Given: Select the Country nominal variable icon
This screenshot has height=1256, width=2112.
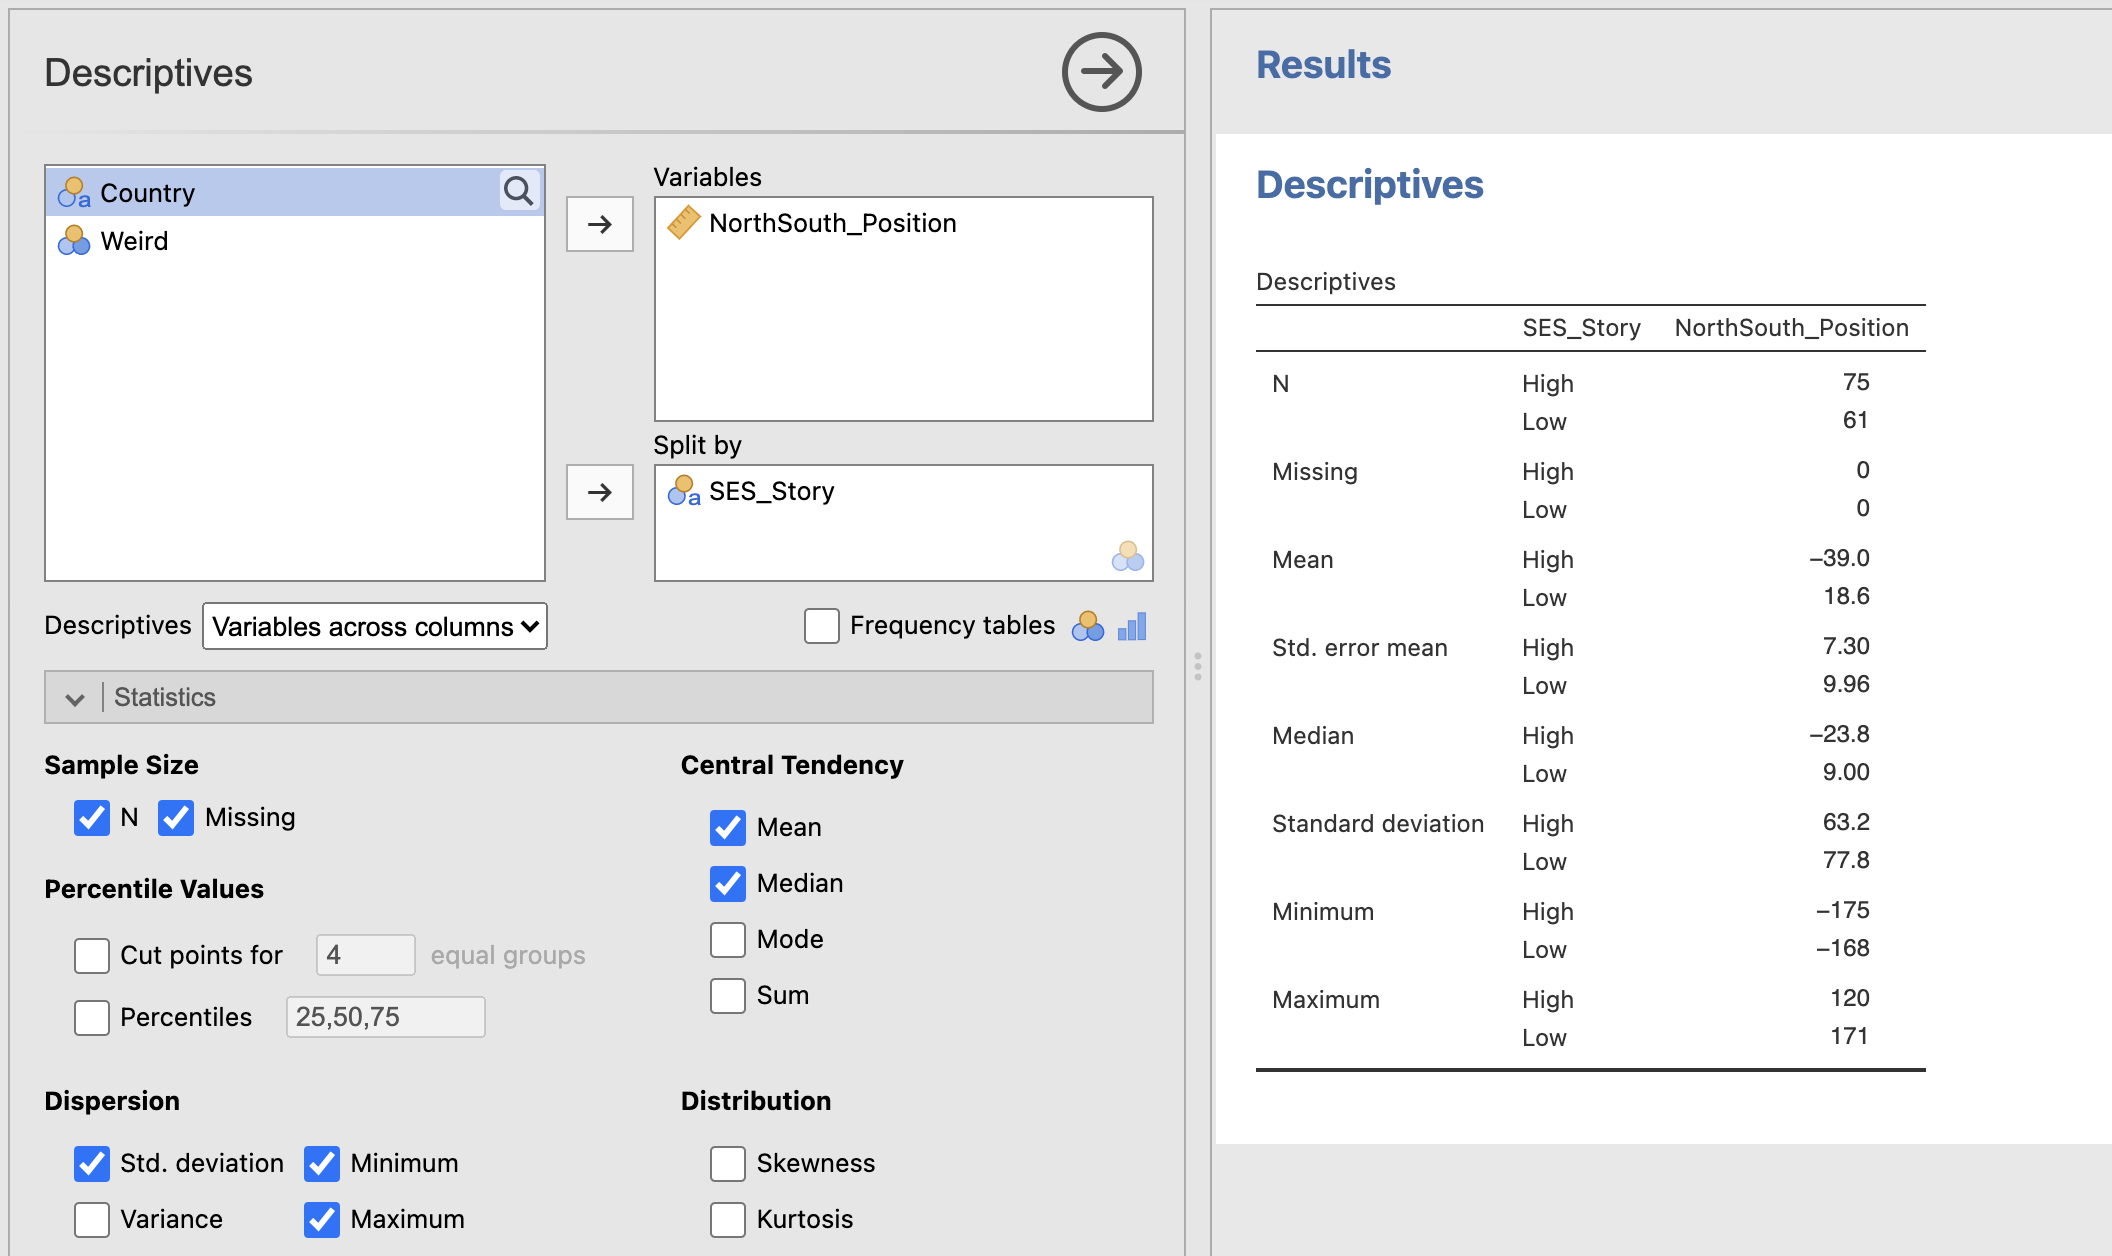Looking at the screenshot, I should click(74, 192).
